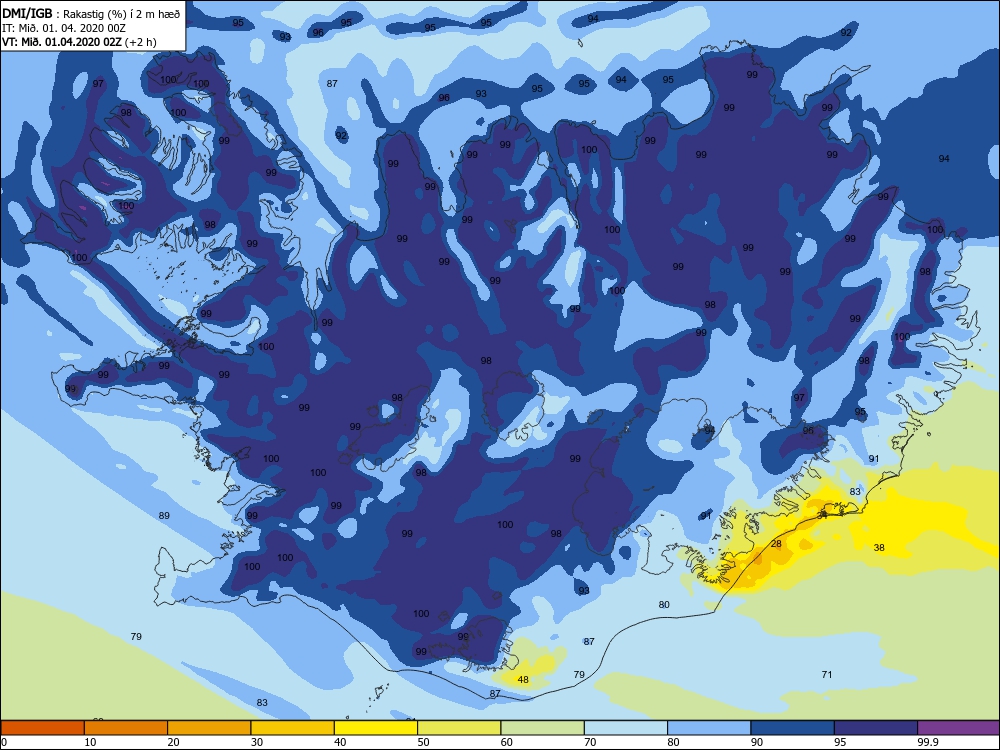The width and height of the screenshot is (1000, 750).
Task: Pick the 50–60 pale yellow legend swatch
Action: tap(459, 728)
